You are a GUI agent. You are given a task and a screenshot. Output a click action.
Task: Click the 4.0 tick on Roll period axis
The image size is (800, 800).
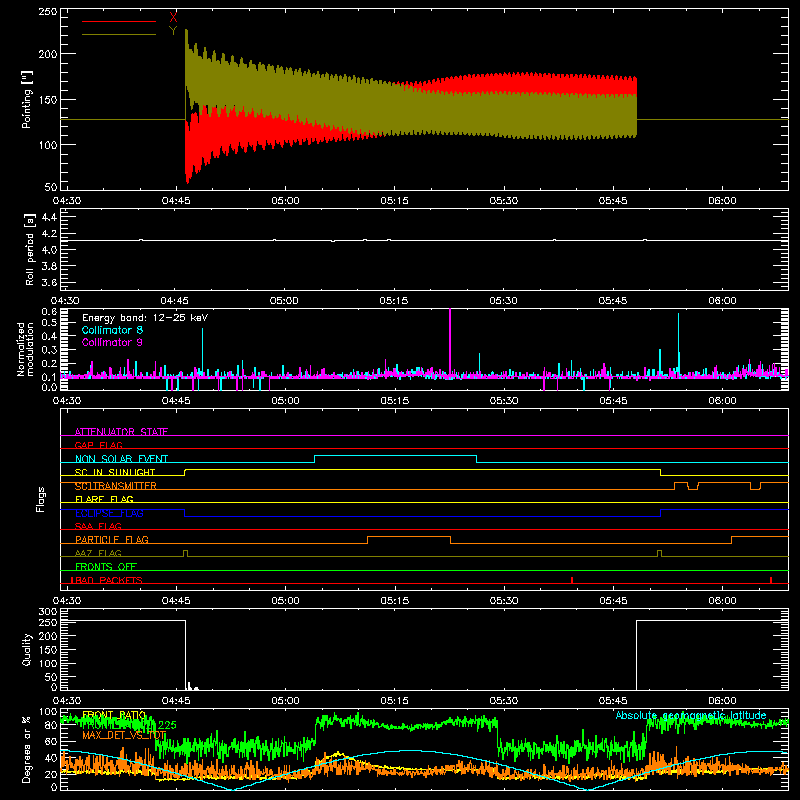click(x=49, y=249)
